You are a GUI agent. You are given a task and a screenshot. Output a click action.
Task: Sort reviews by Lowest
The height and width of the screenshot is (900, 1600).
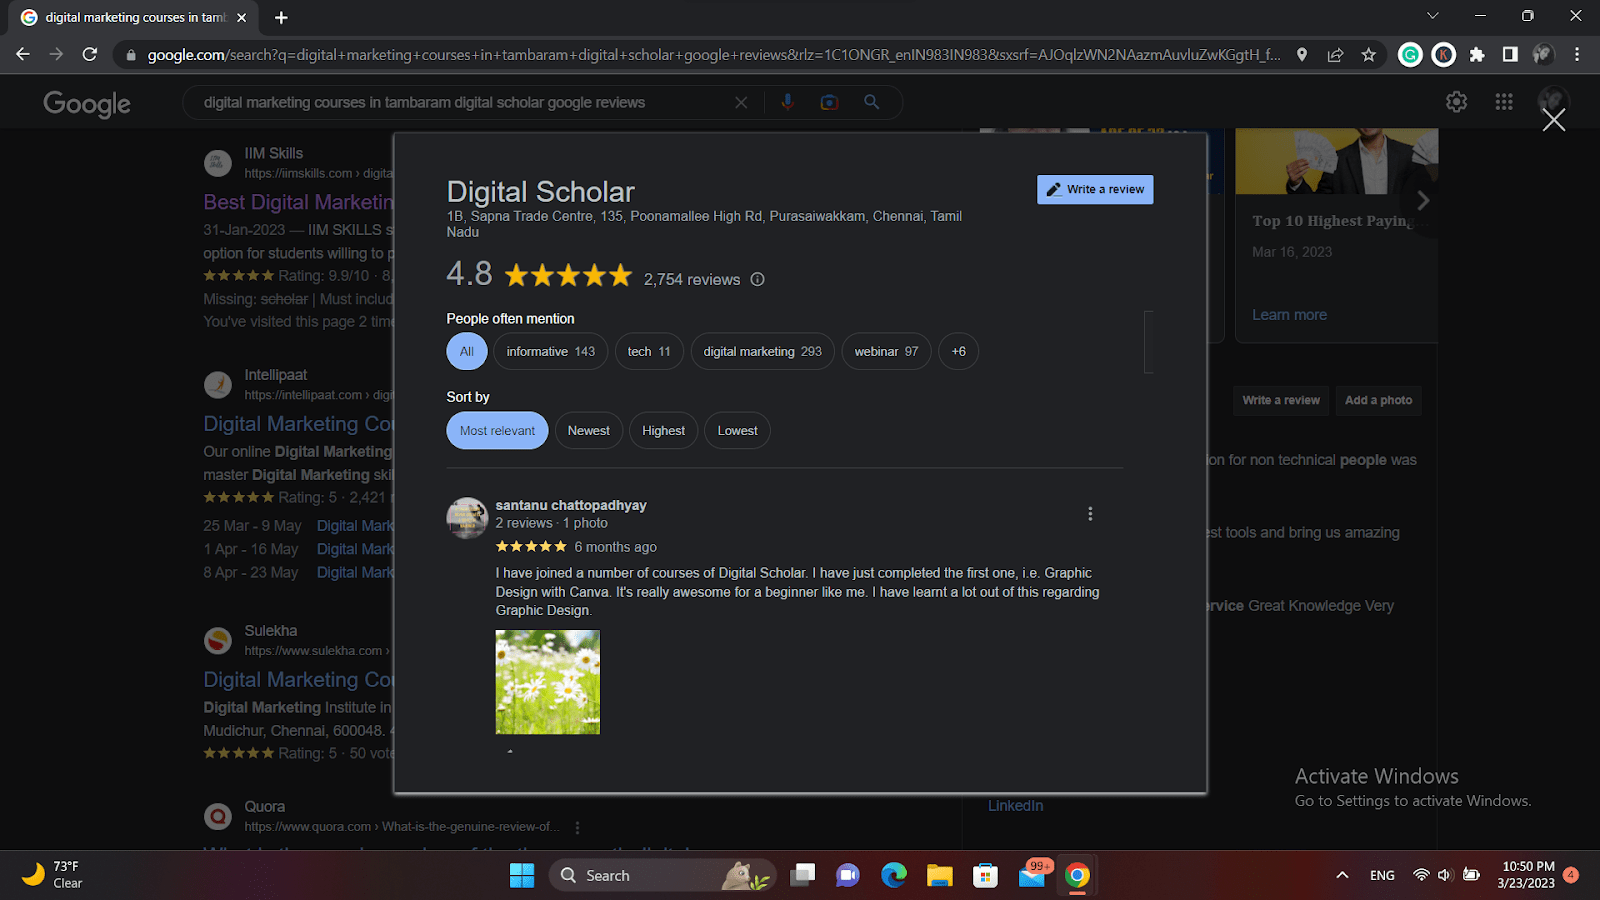(x=737, y=430)
